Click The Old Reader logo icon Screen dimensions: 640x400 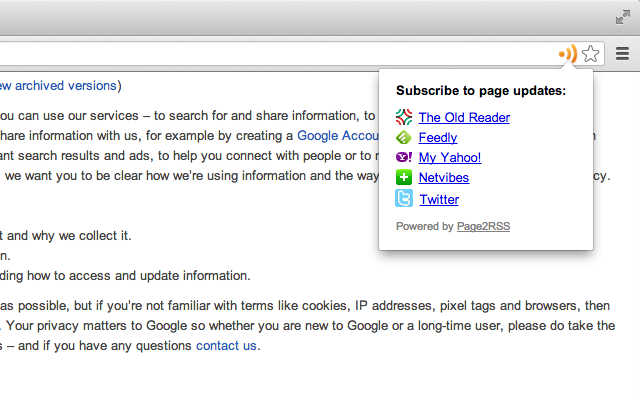404,117
